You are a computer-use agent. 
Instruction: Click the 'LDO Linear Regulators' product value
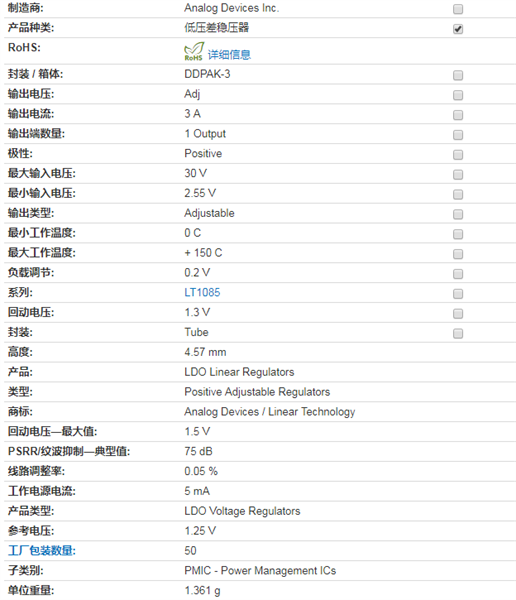(x=239, y=372)
